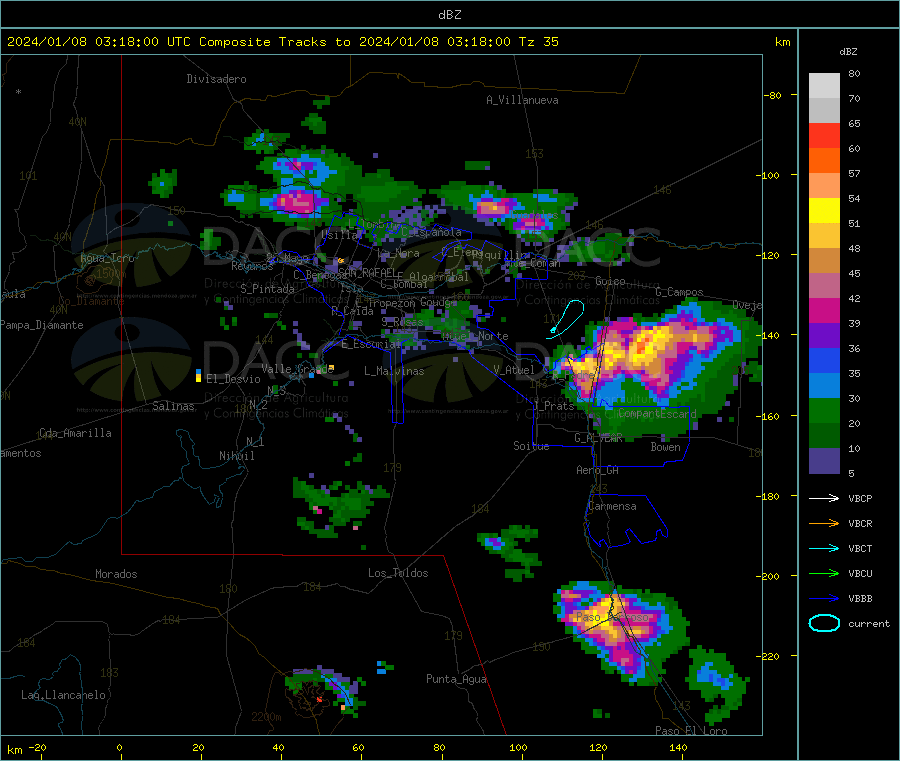Click the 'Bowen' map label
900x761 pixels.
point(665,447)
